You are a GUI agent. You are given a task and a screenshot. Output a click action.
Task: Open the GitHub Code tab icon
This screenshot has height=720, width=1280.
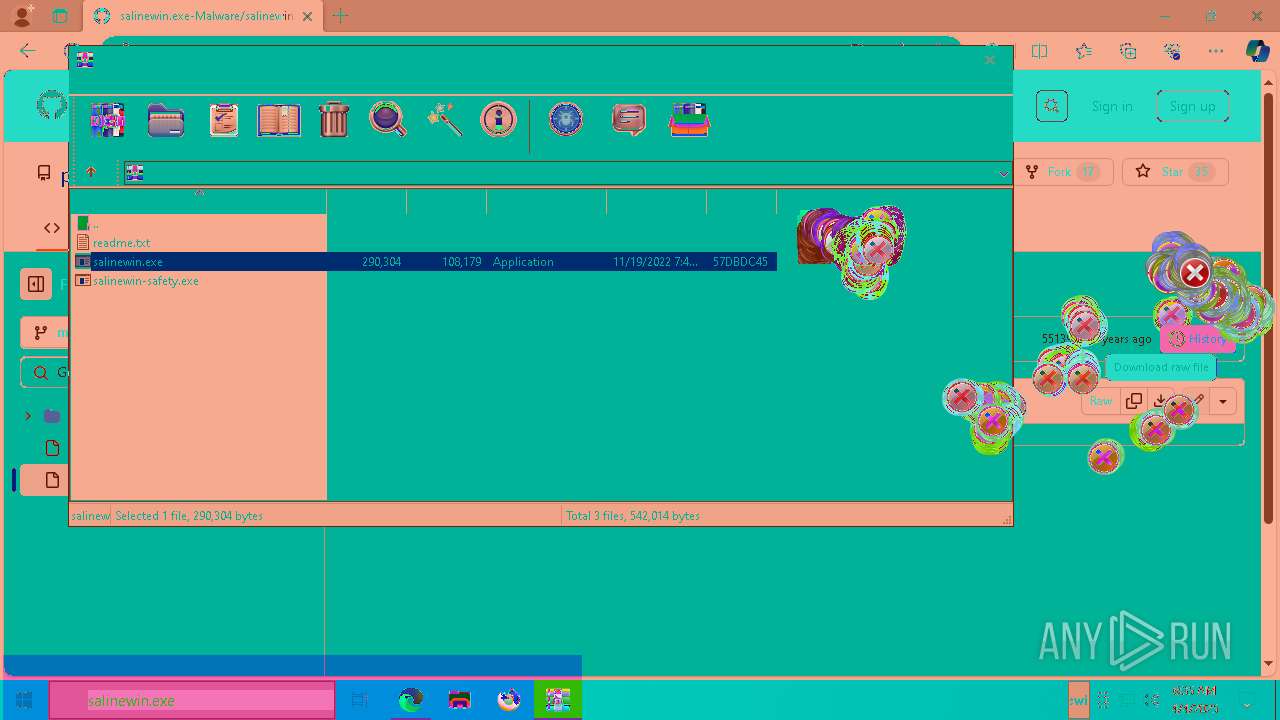tap(52, 228)
